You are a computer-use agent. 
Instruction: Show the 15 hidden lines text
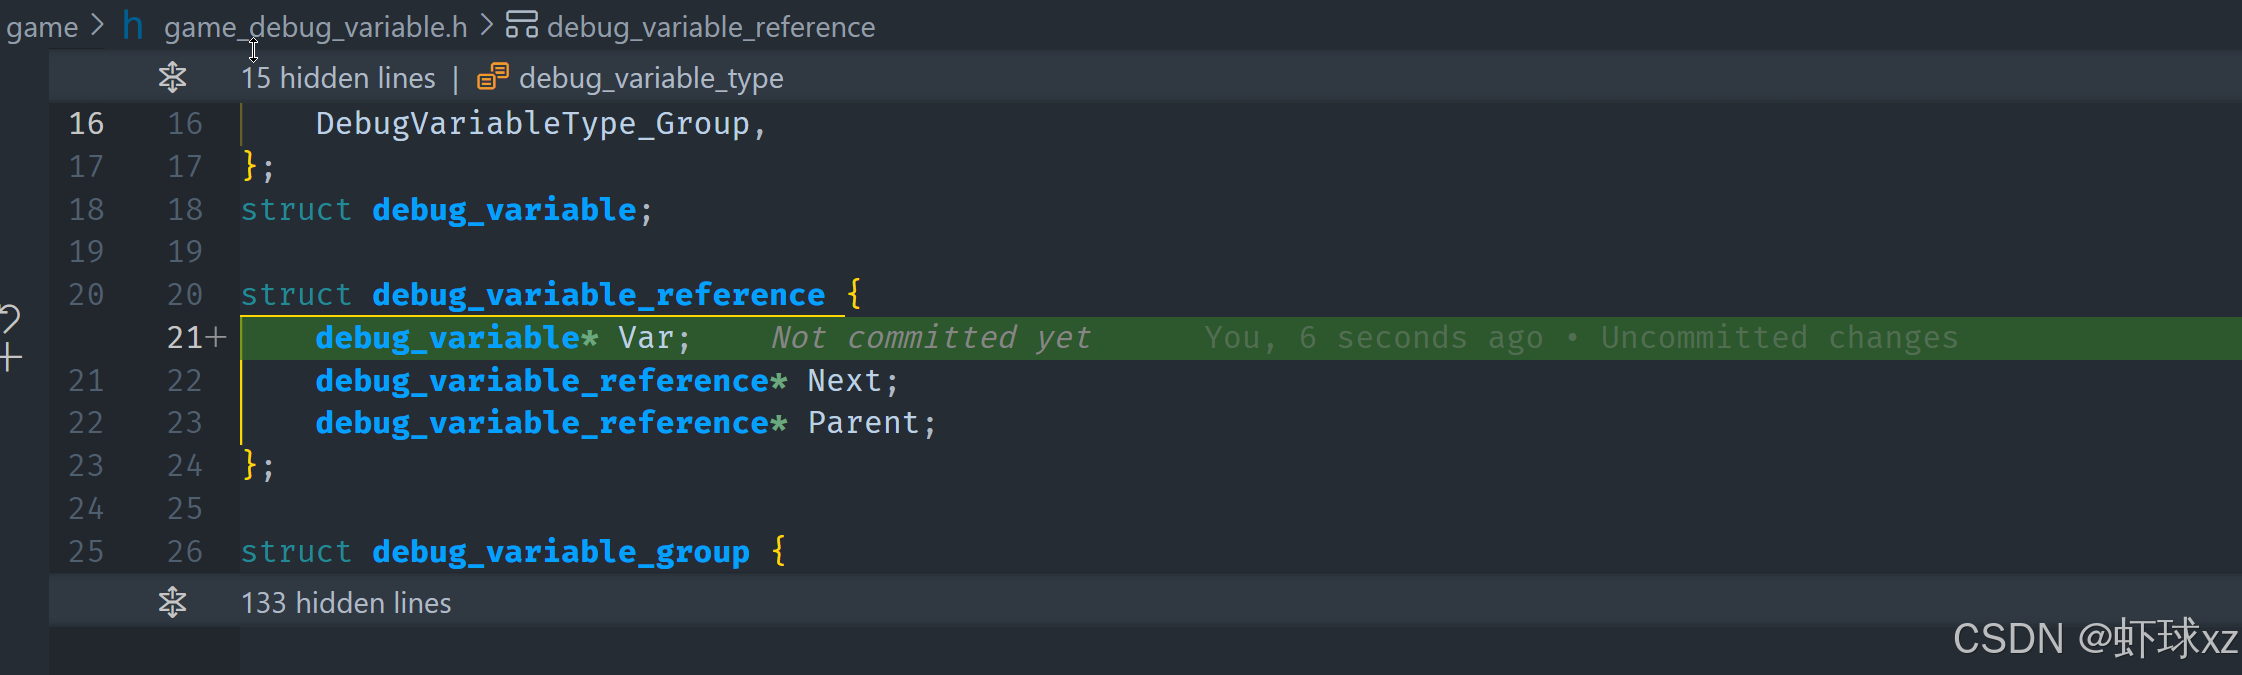click(338, 78)
